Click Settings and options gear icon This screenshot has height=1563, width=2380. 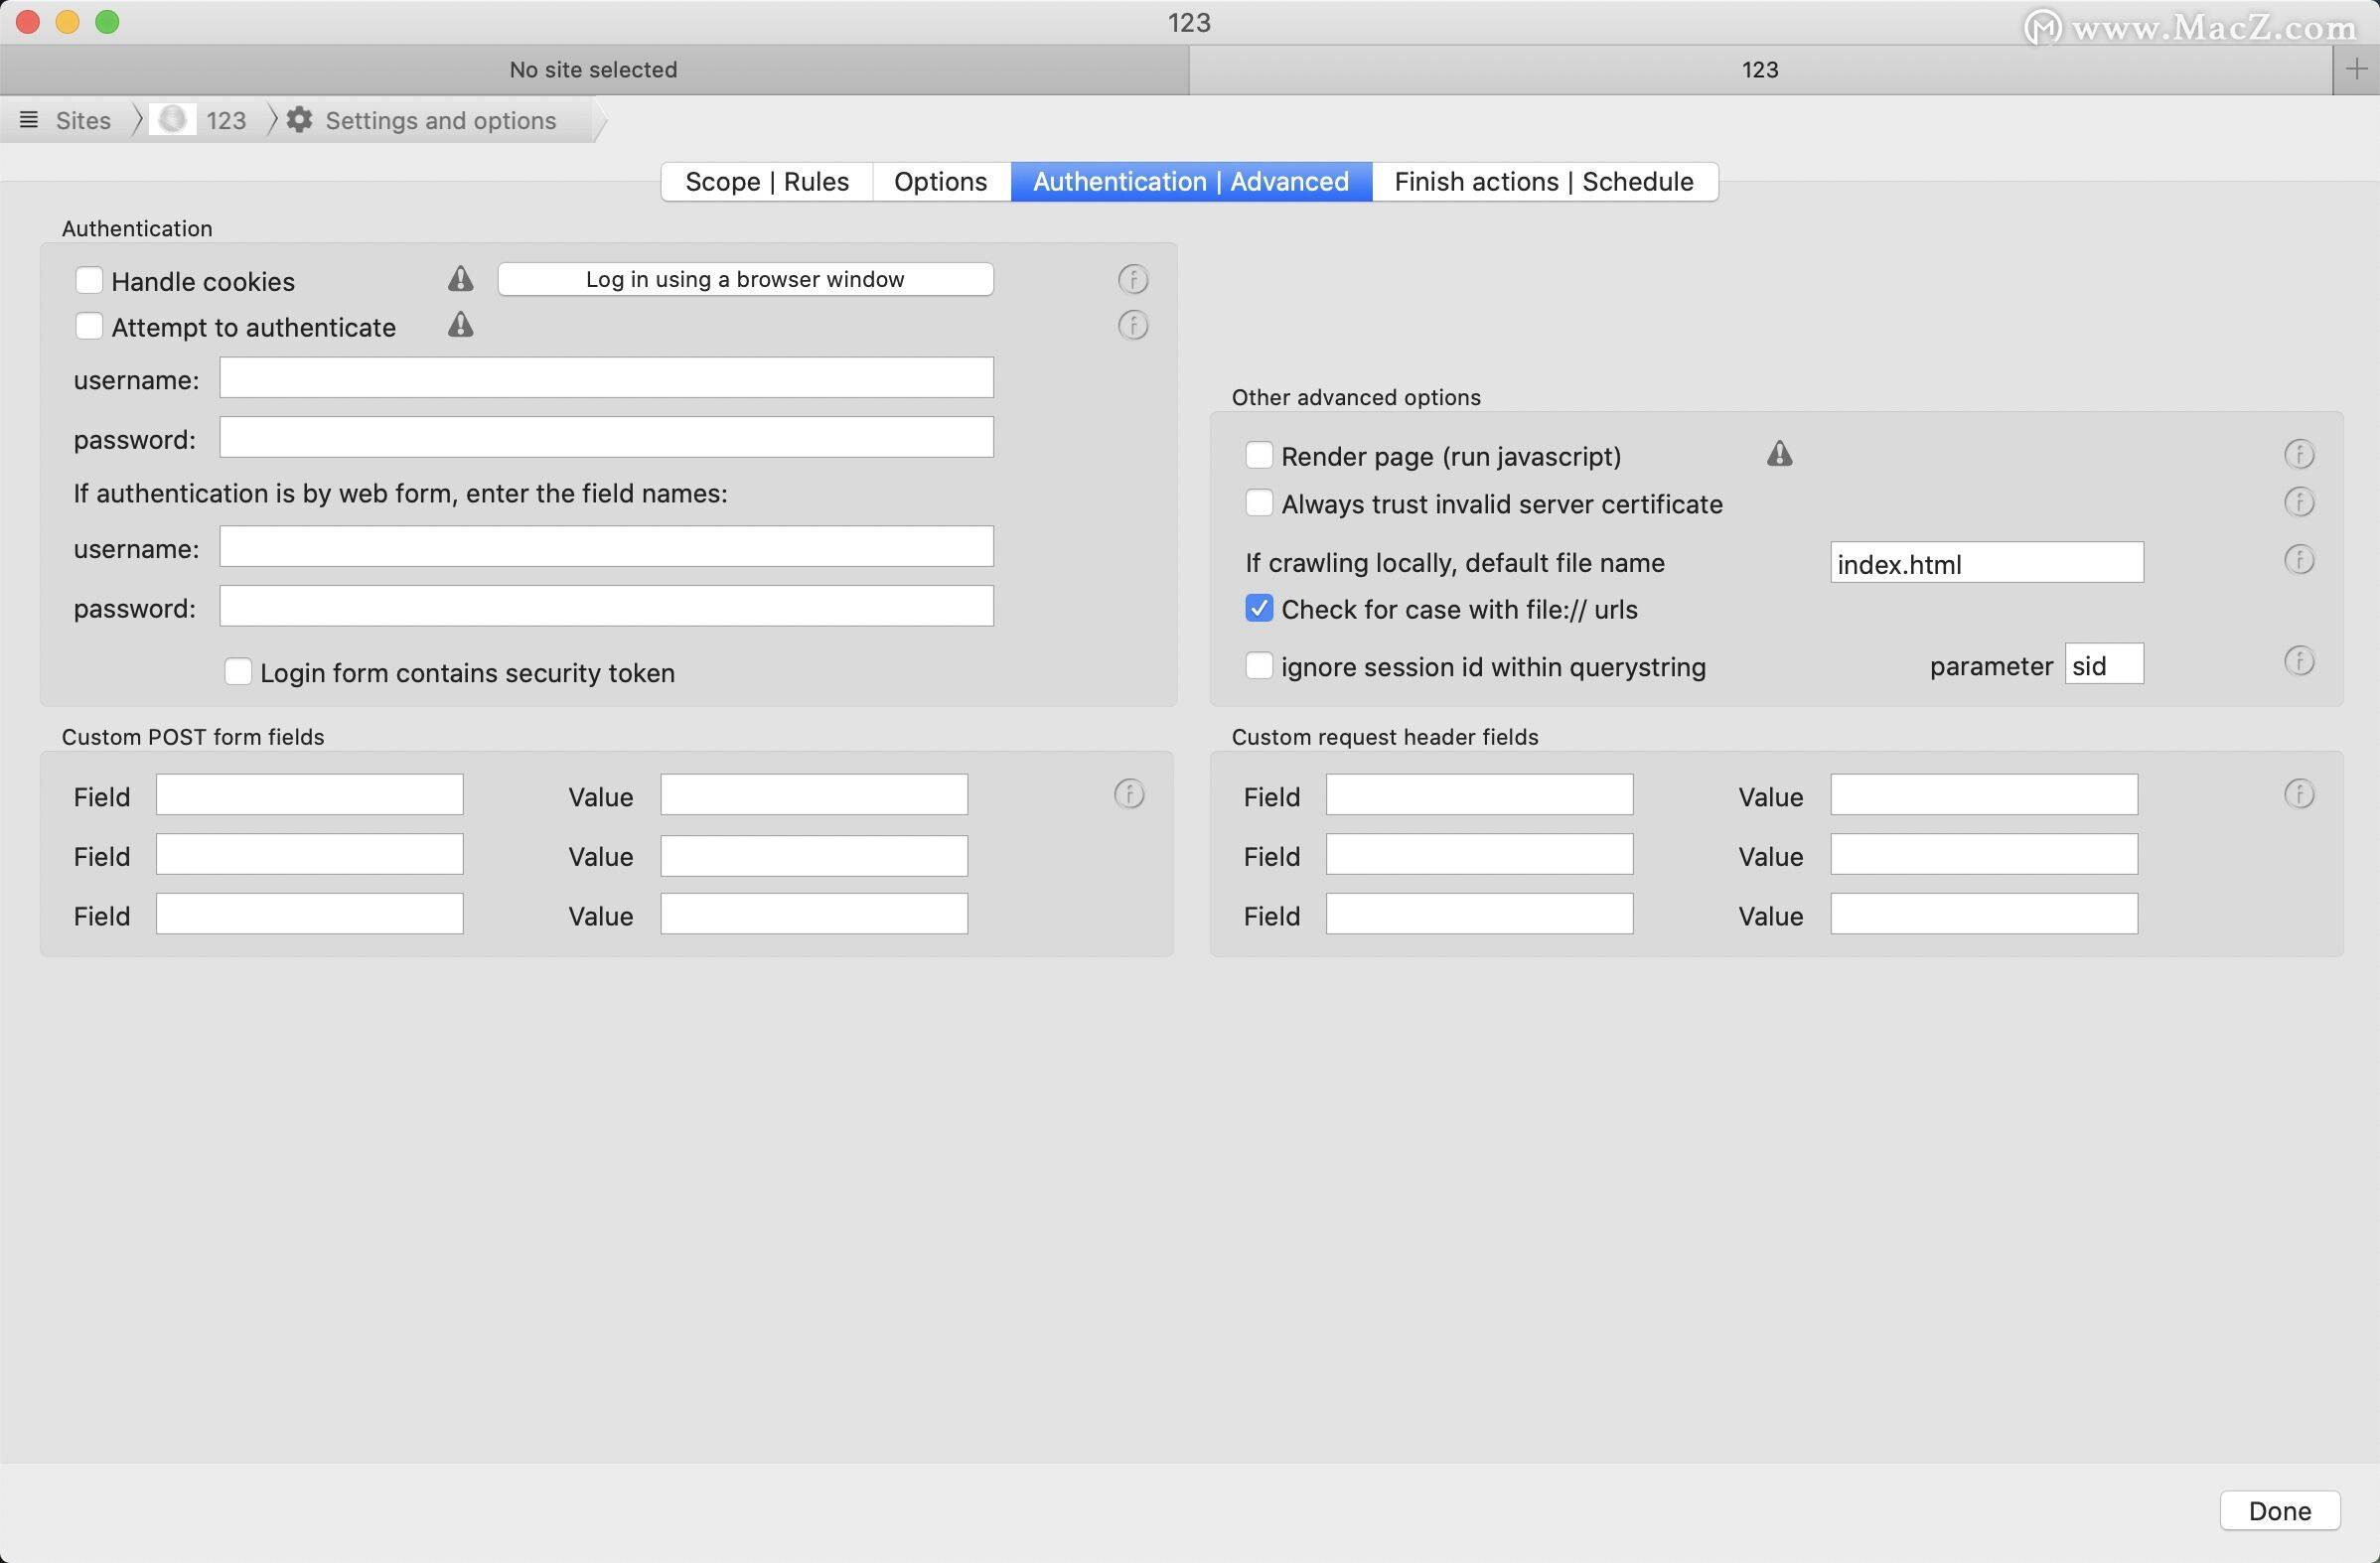(x=299, y=120)
